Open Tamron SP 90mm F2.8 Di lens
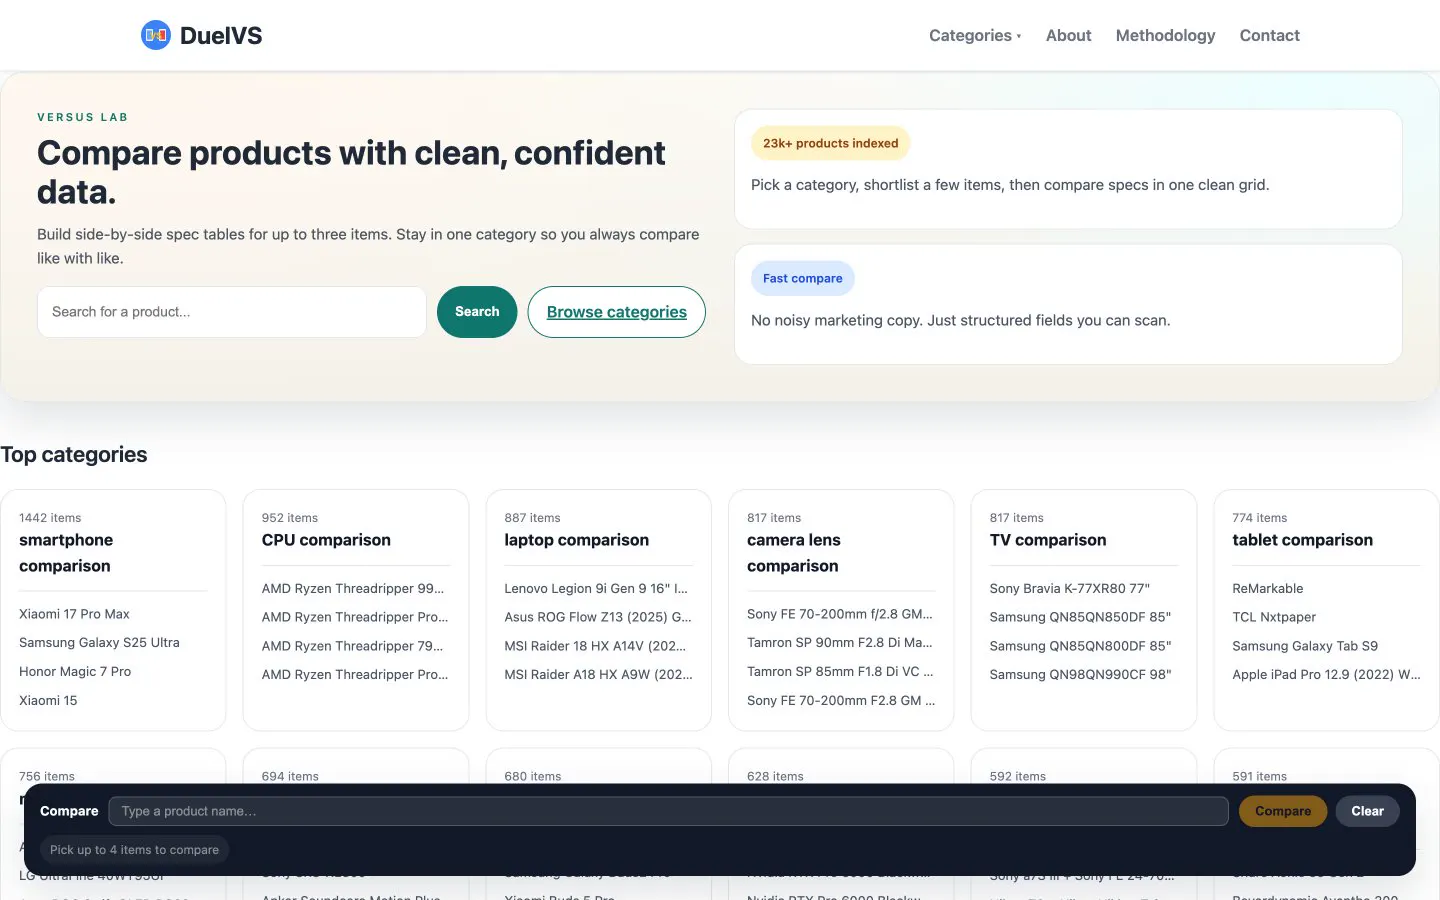The height and width of the screenshot is (900, 1440). point(840,643)
